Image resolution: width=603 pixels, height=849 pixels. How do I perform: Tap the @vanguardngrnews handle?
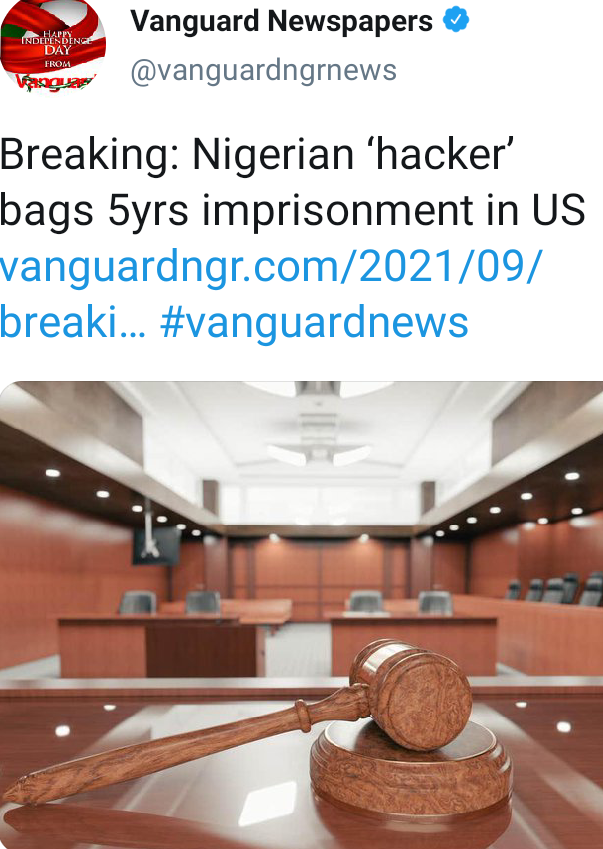coord(264,70)
